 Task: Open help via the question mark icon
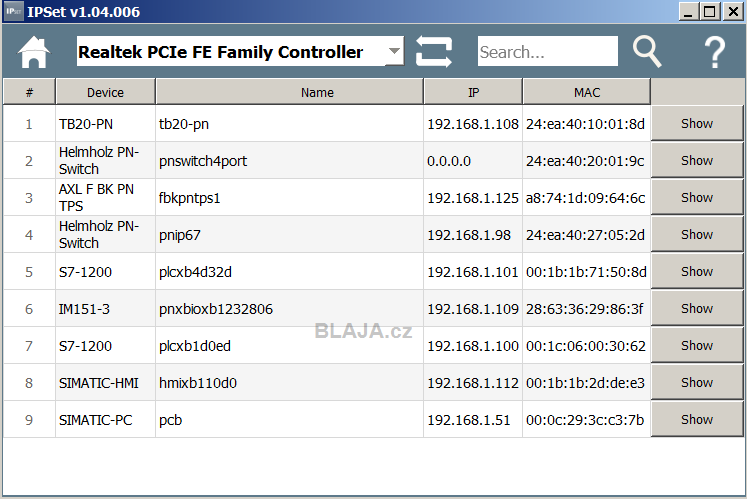[x=715, y=52]
